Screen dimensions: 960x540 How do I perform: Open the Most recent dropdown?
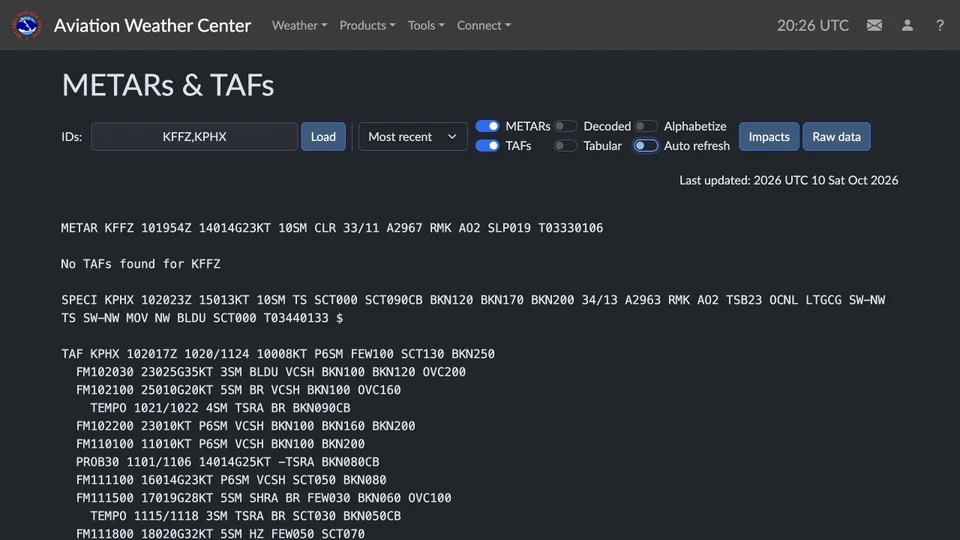click(413, 137)
